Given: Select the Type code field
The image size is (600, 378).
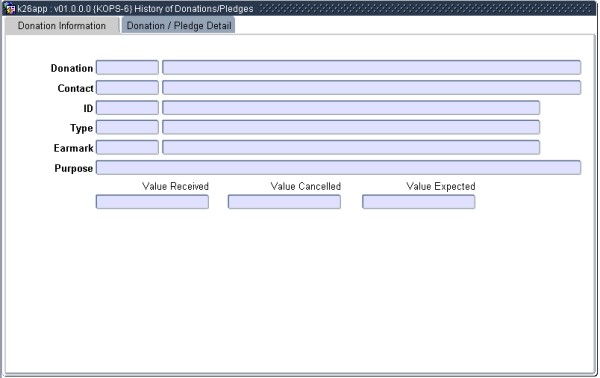Looking at the screenshot, I should (127, 127).
